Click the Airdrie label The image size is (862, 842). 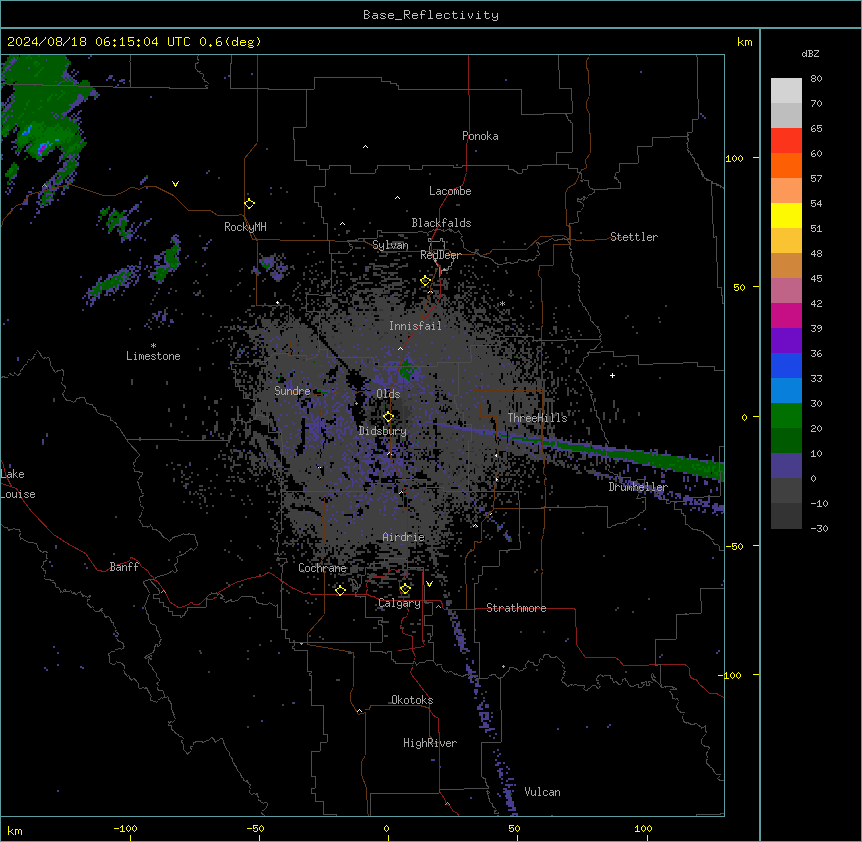[404, 537]
